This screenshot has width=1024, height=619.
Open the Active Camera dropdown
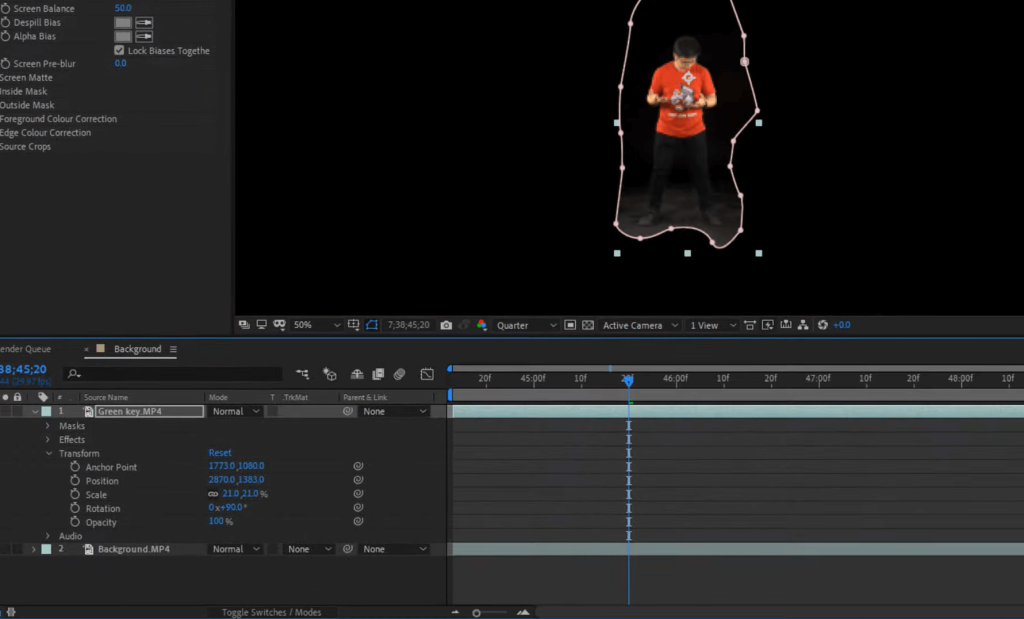point(638,325)
